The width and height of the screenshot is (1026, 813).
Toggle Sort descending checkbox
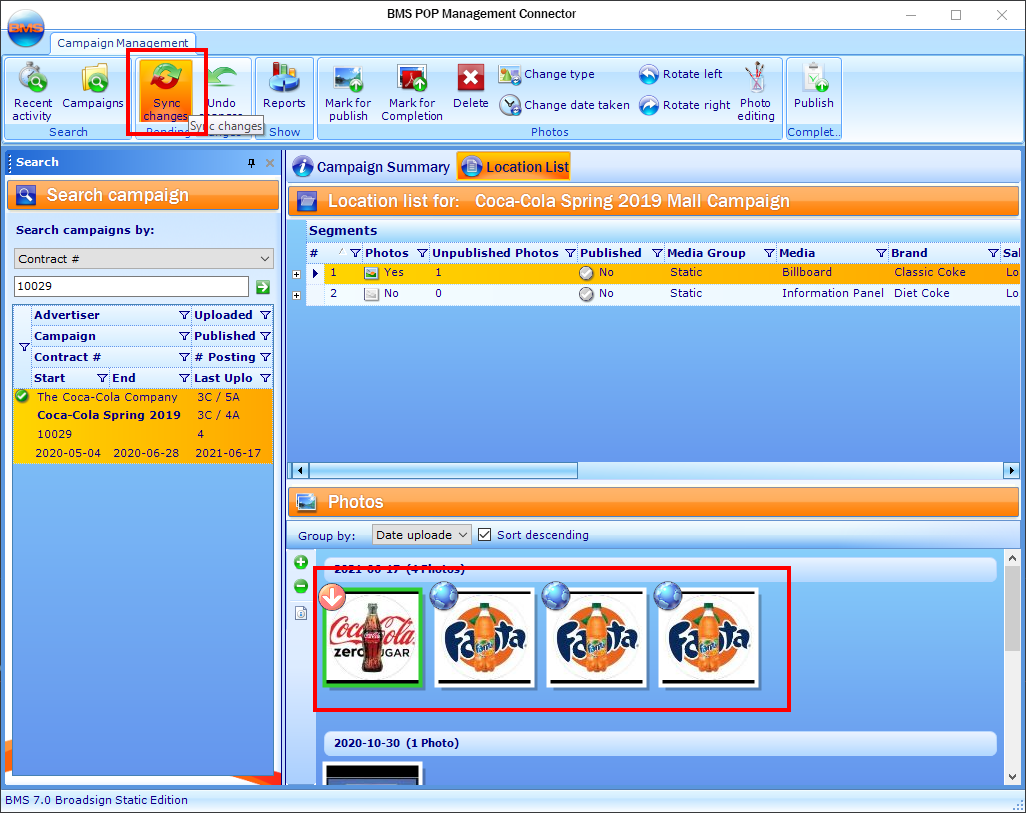click(x=484, y=535)
